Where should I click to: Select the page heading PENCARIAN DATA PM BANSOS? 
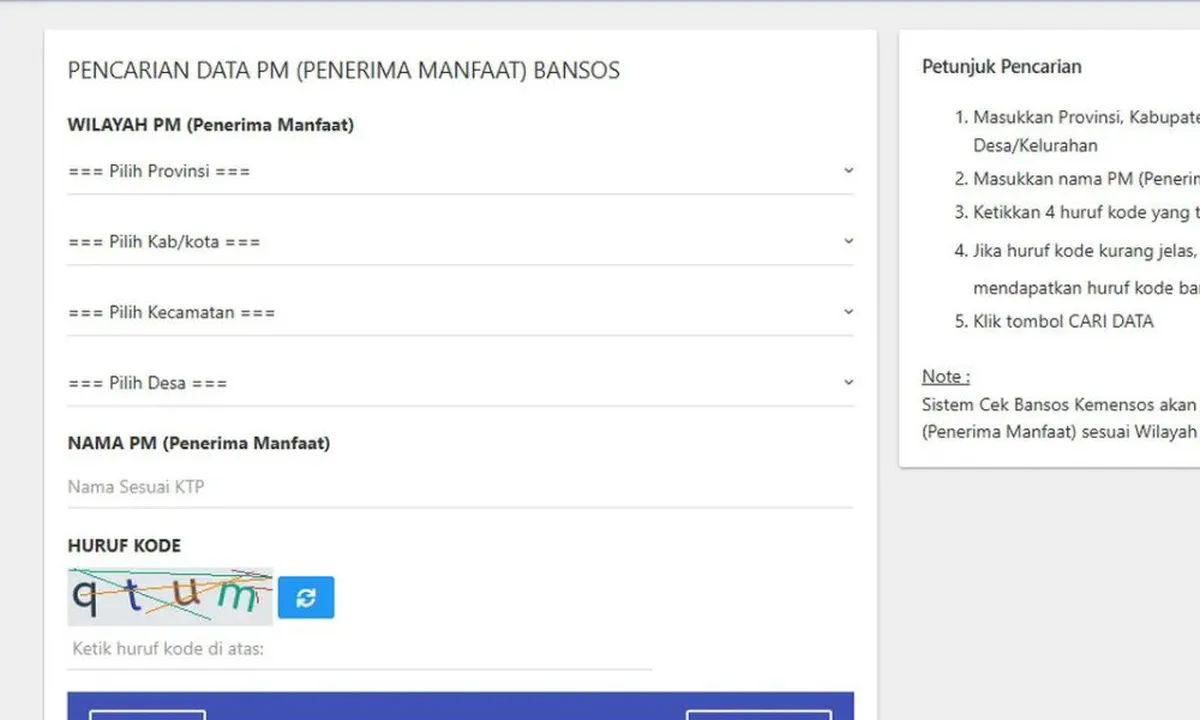[344, 70]
